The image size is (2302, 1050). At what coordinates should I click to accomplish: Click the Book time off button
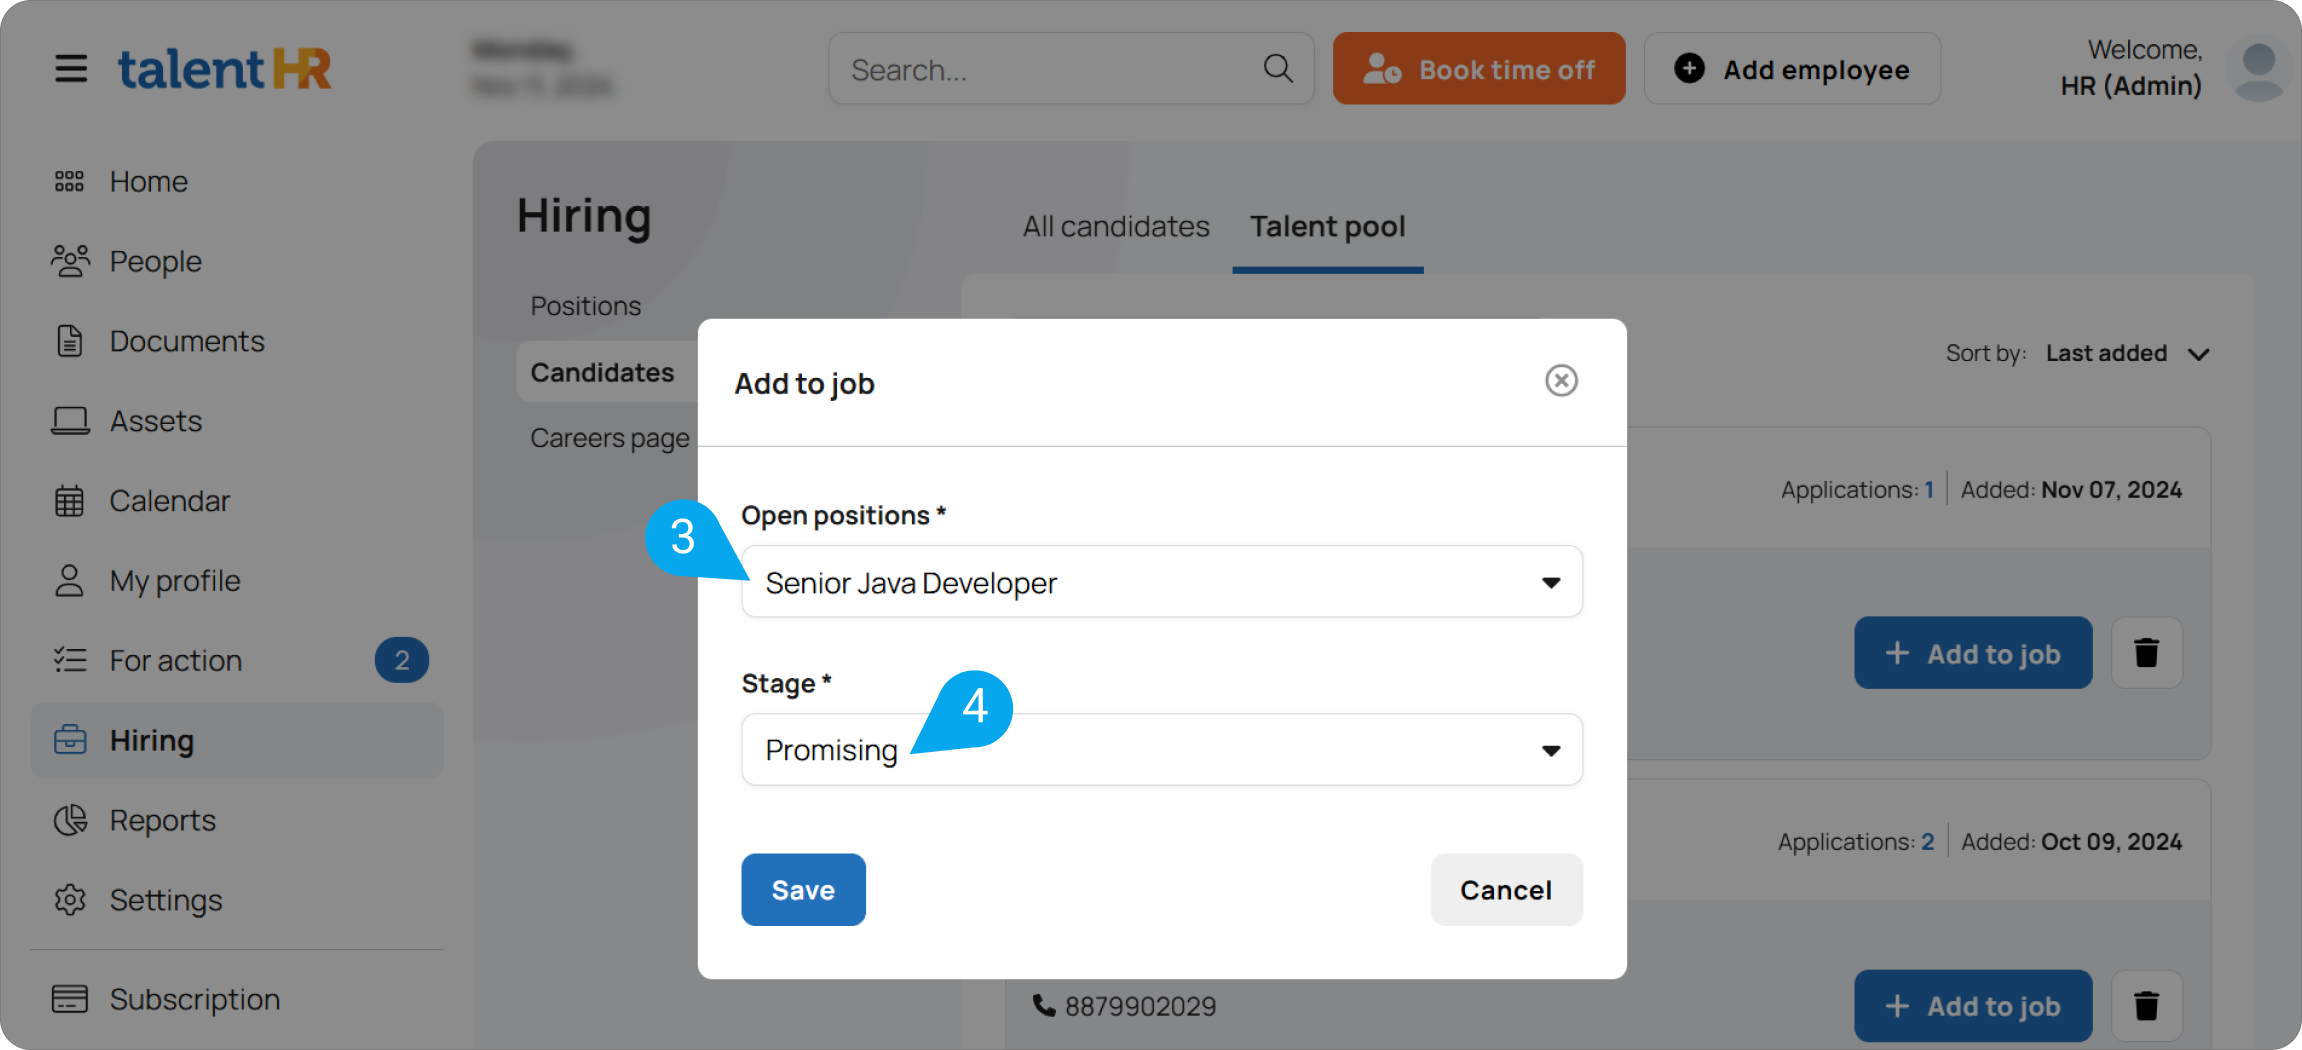point(1478,69)
